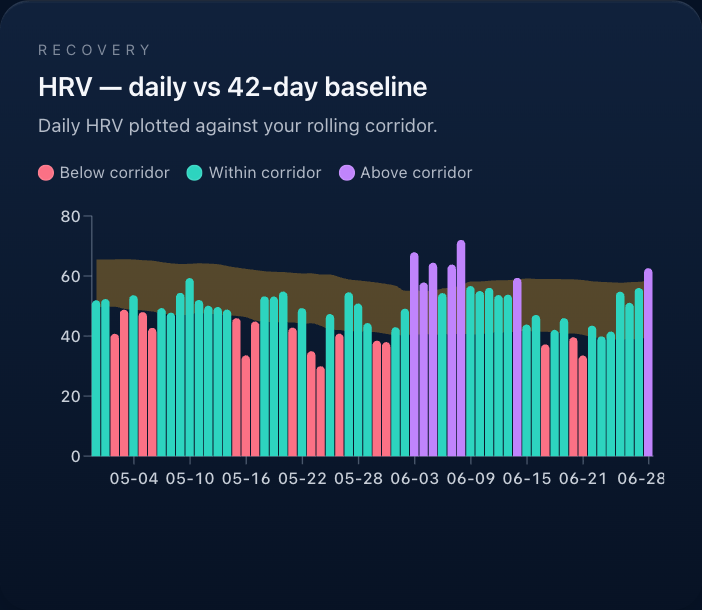Click the x-axis label 06-21

[x=583, y=479]
